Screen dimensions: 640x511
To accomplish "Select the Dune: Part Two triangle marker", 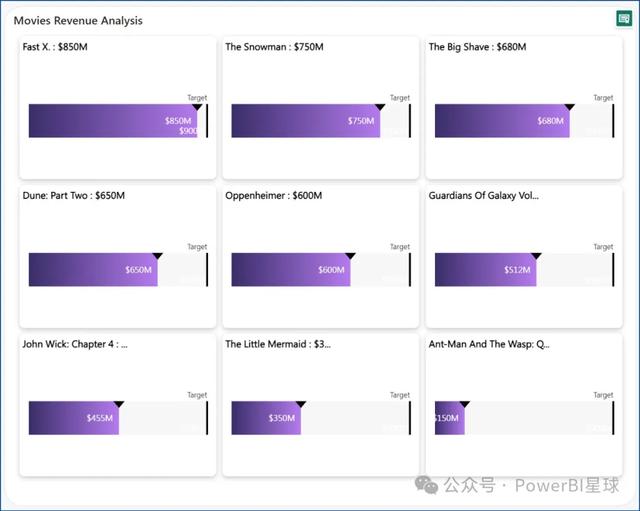I will (x=158, y=256).
